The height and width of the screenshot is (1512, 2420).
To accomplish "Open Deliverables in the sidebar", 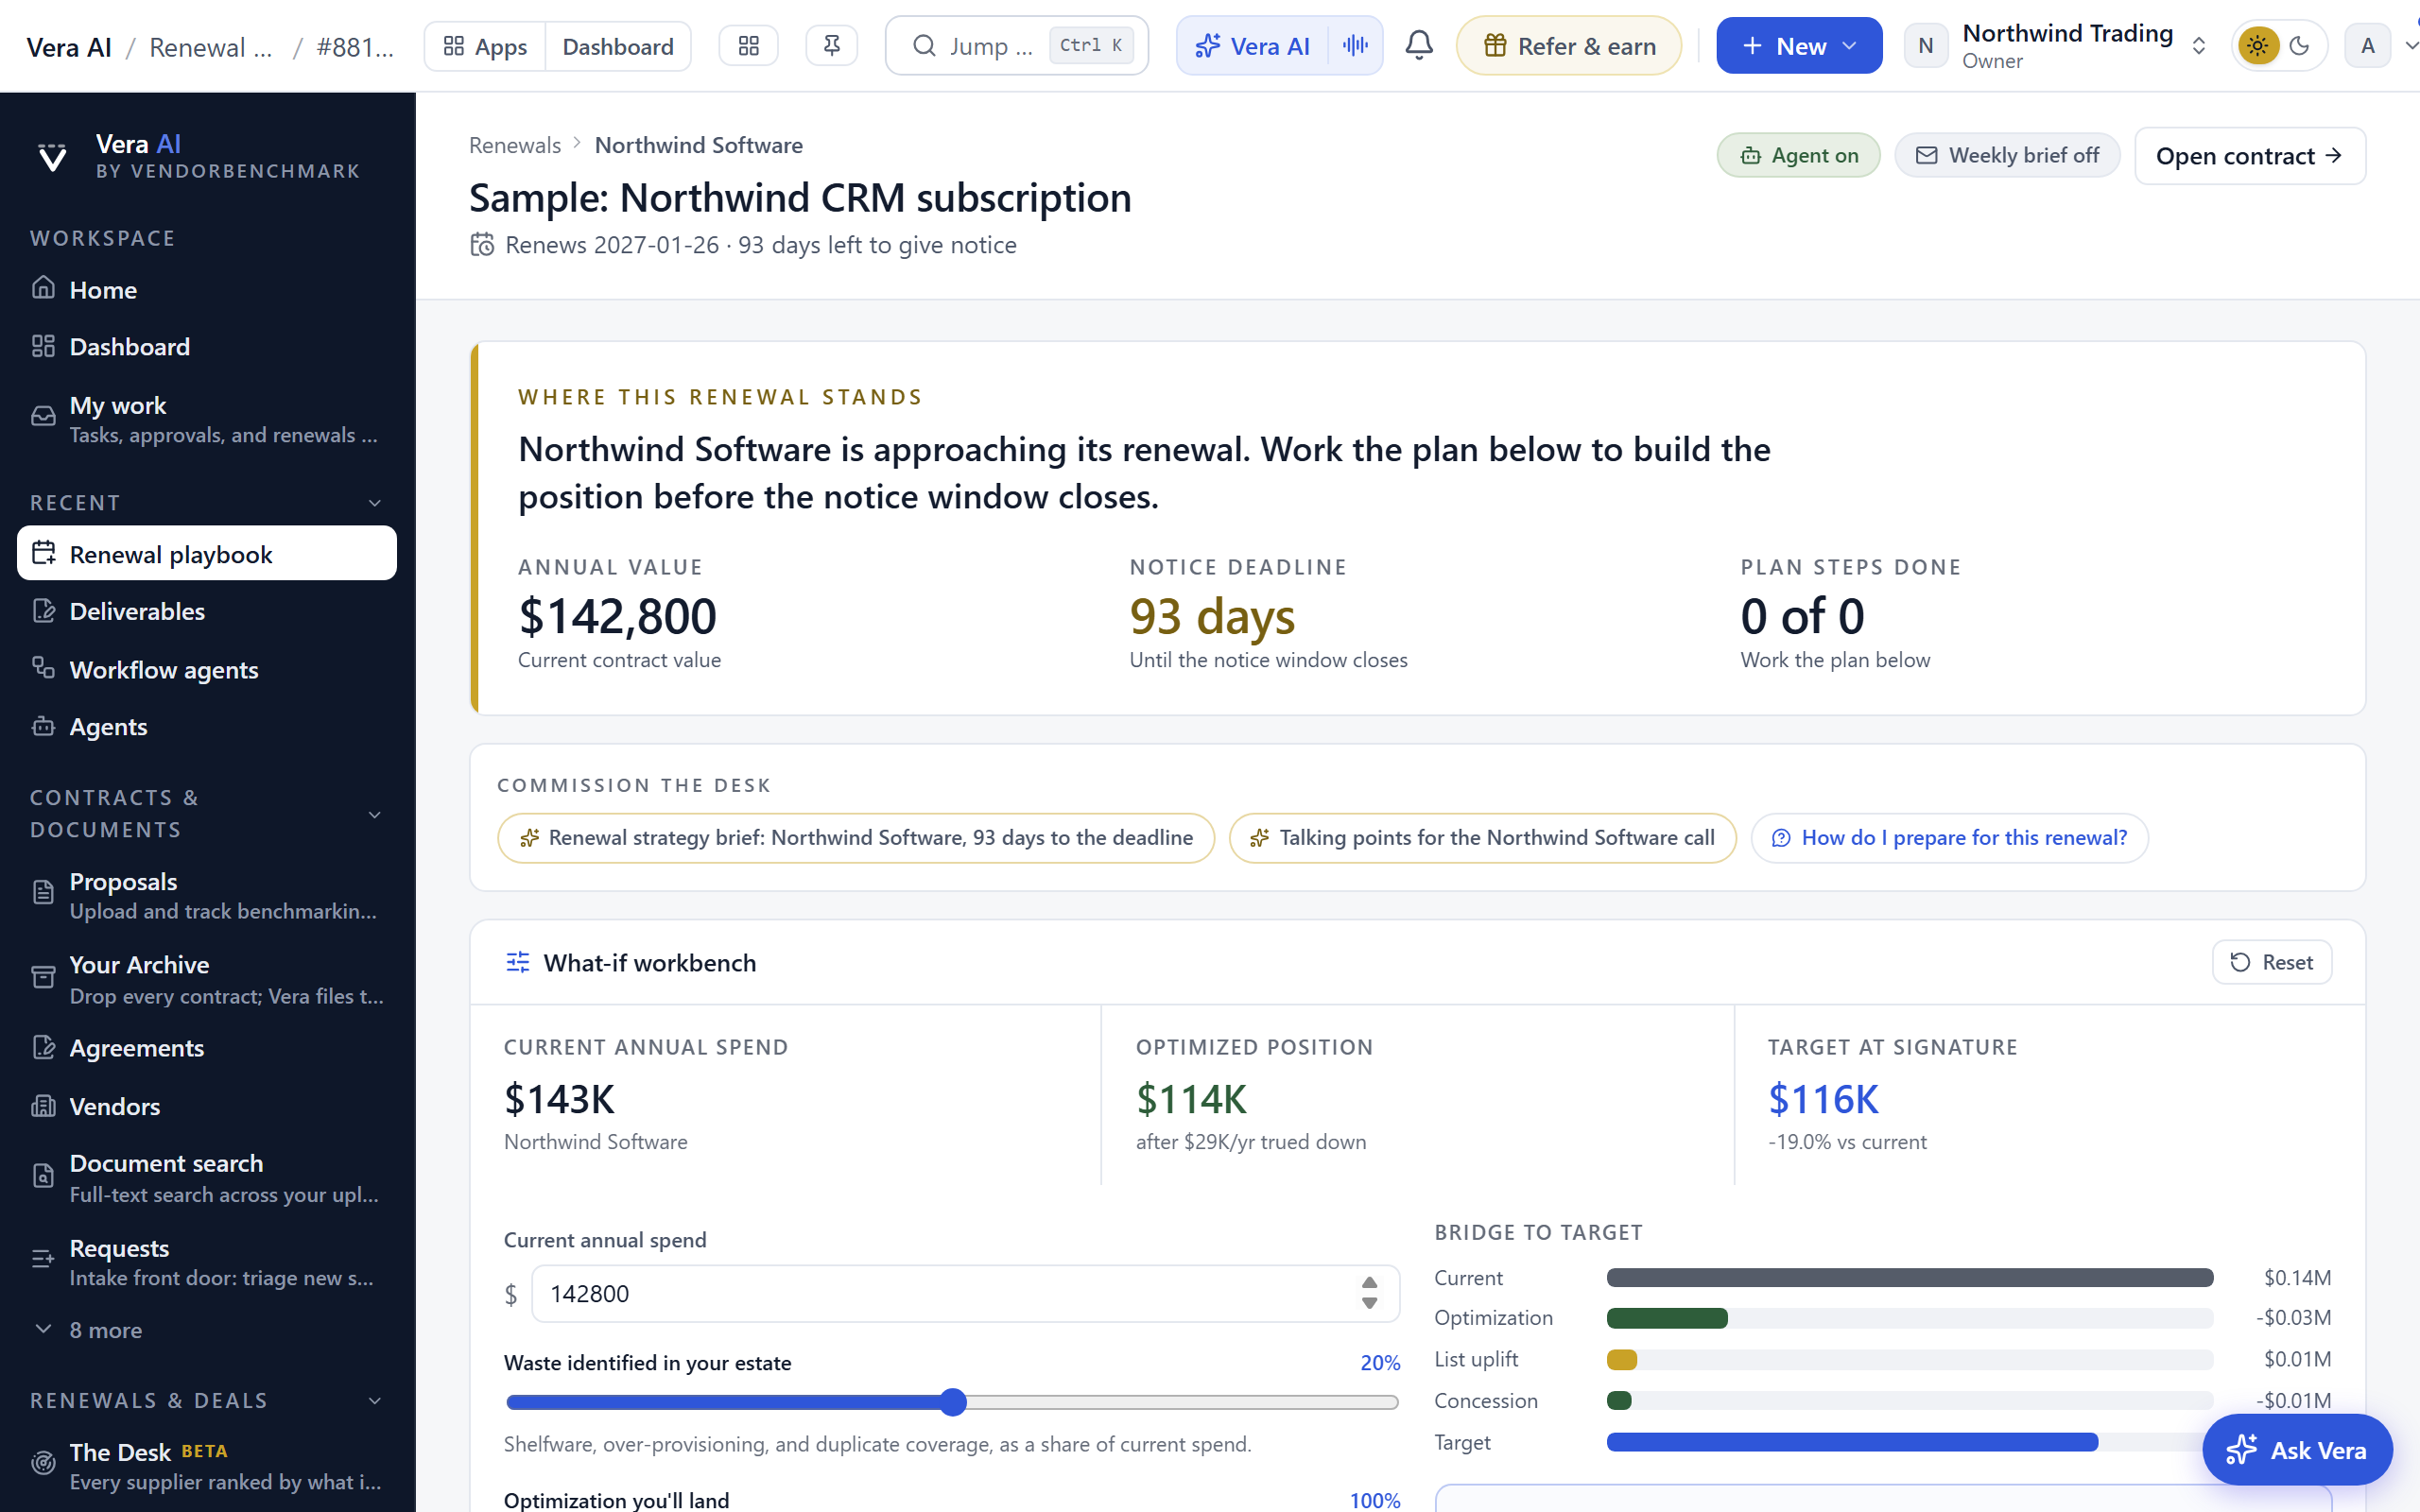I will pos(207,611).
